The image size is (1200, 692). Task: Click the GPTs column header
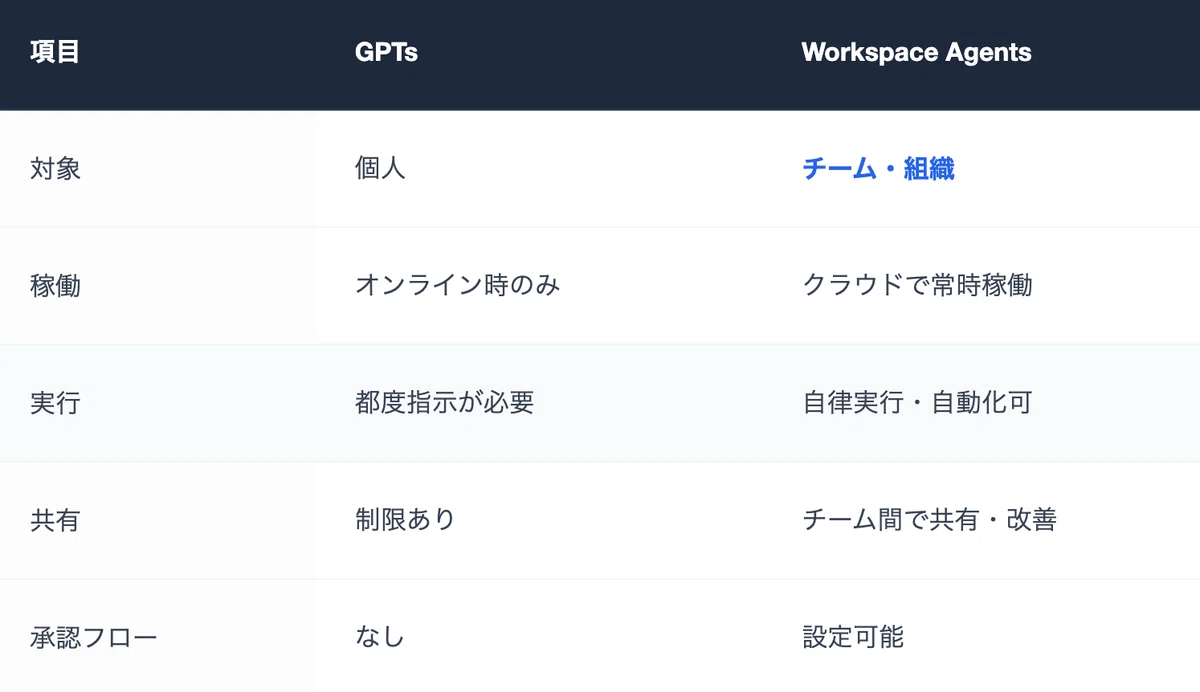point(386,52)
